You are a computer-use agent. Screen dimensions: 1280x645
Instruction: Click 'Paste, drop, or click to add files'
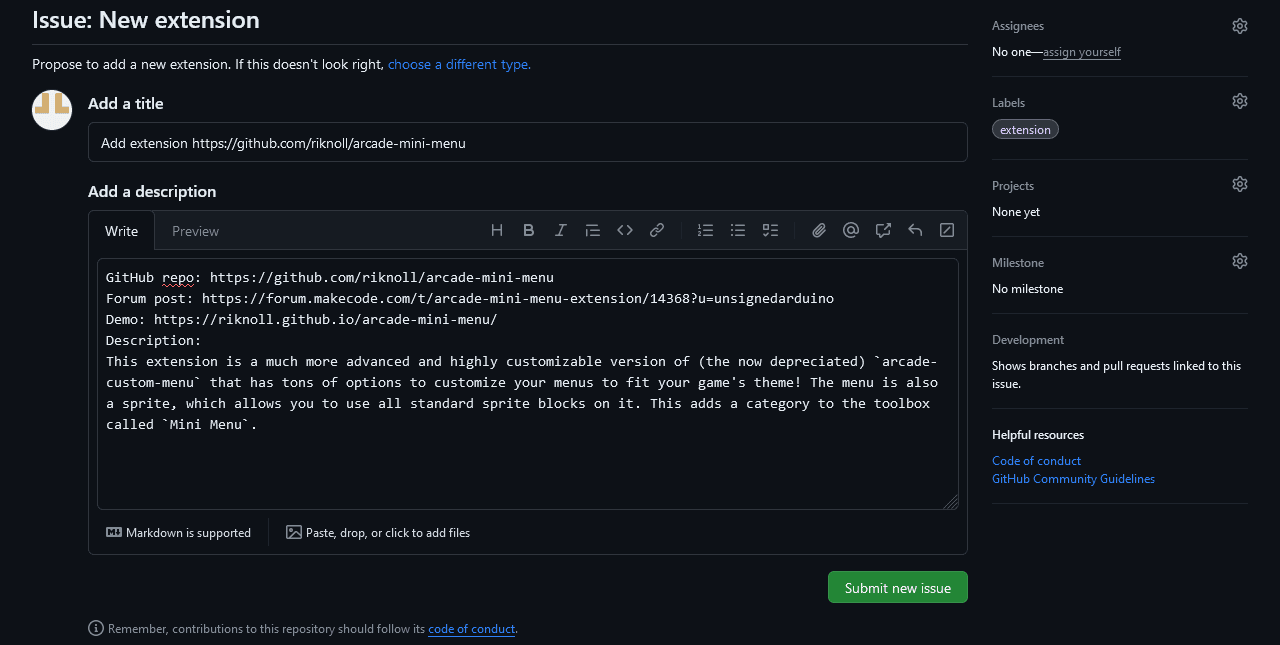[378, 533]
